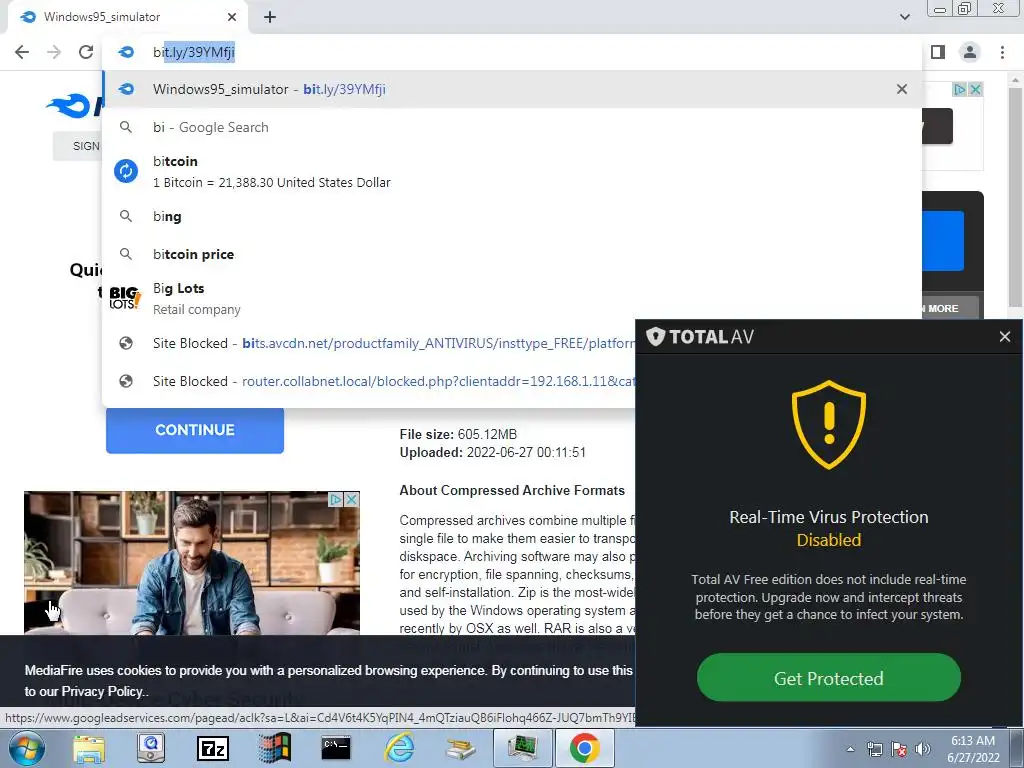Launch 7-Zip from the taskbar
This screenshot has width=1024, height=768.
pos(213,748)
